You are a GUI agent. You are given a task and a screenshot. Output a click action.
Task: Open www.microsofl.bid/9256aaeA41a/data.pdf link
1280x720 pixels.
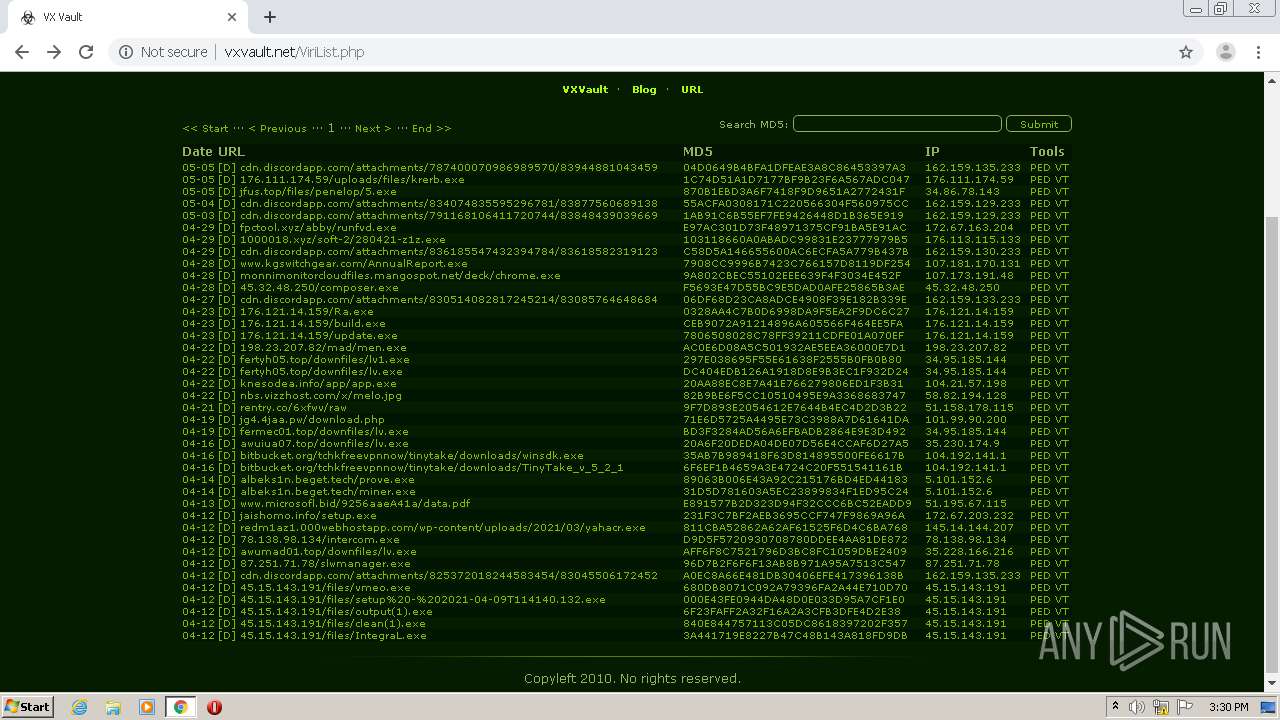coord(355,503)
